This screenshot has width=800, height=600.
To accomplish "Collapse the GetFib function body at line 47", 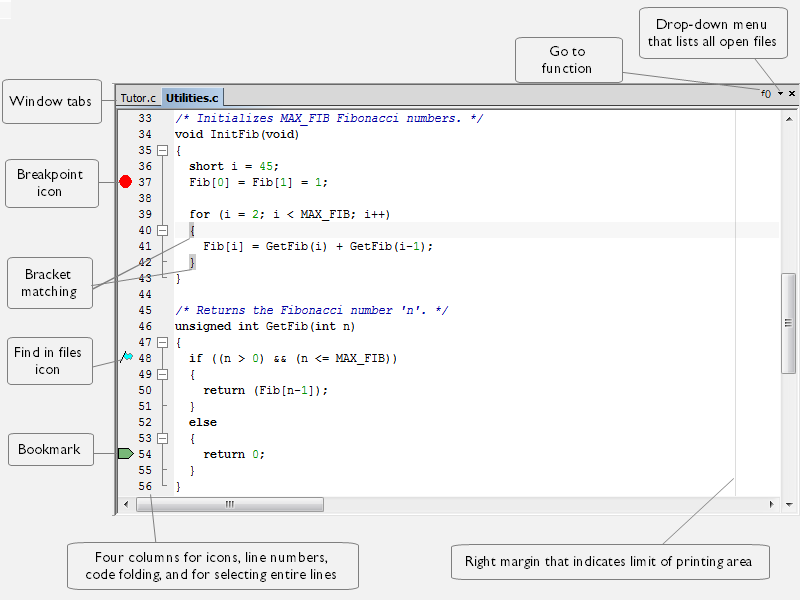I will click(x=162, y=342).
